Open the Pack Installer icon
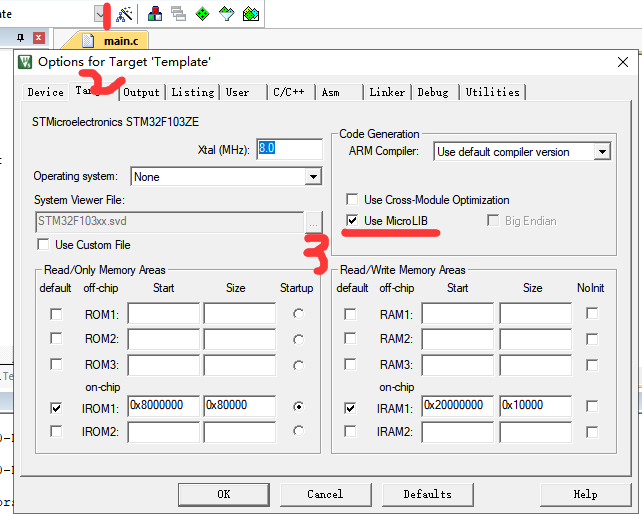The width and height of the screenshot is (642, 514). pyautogui.click(x=251, y=14)
